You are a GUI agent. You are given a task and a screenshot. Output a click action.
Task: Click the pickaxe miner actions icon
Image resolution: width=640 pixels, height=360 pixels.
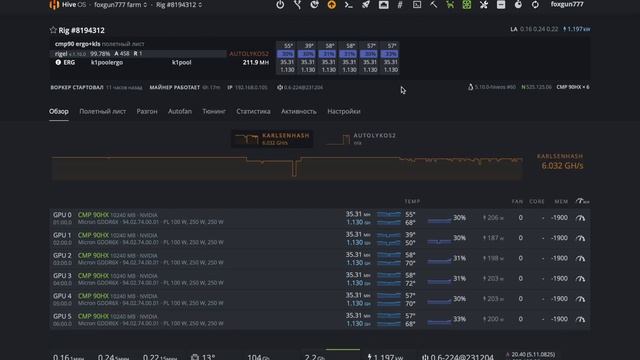pyautogui.click(x=433, y=4)
